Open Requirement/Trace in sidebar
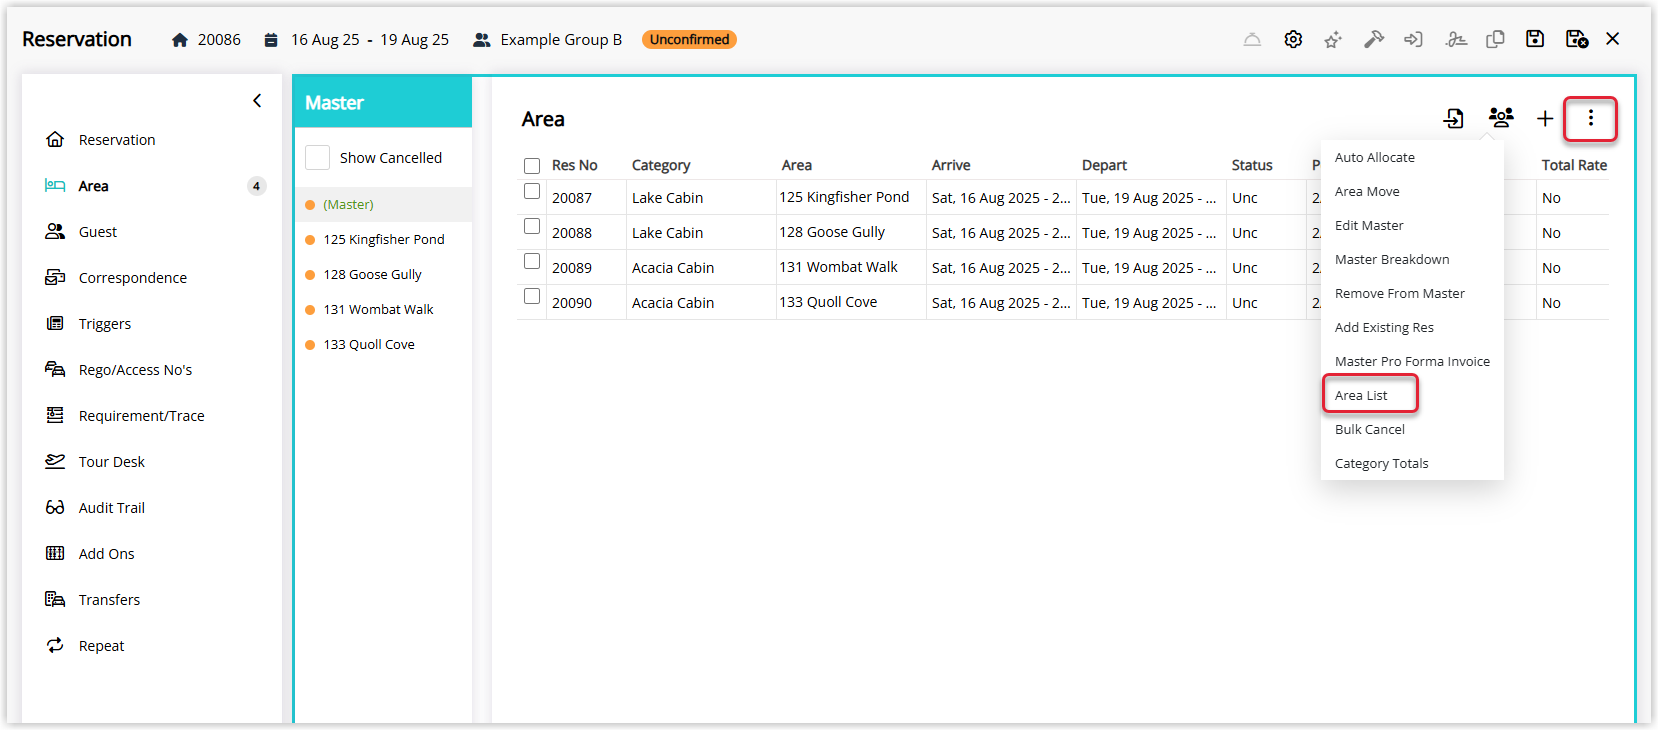This screenshot has width=1659, height=731. pos(141,416)
